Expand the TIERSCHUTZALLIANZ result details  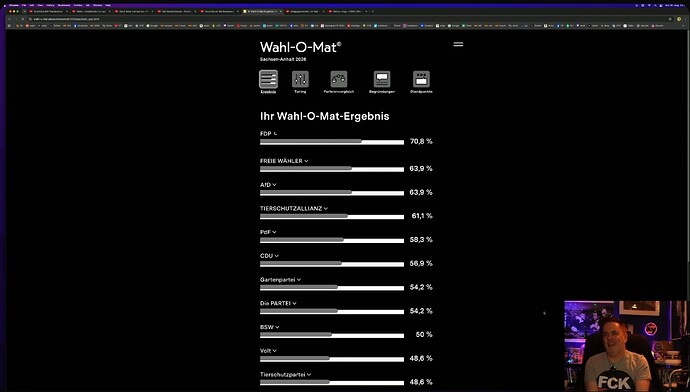tap(326, 209)
